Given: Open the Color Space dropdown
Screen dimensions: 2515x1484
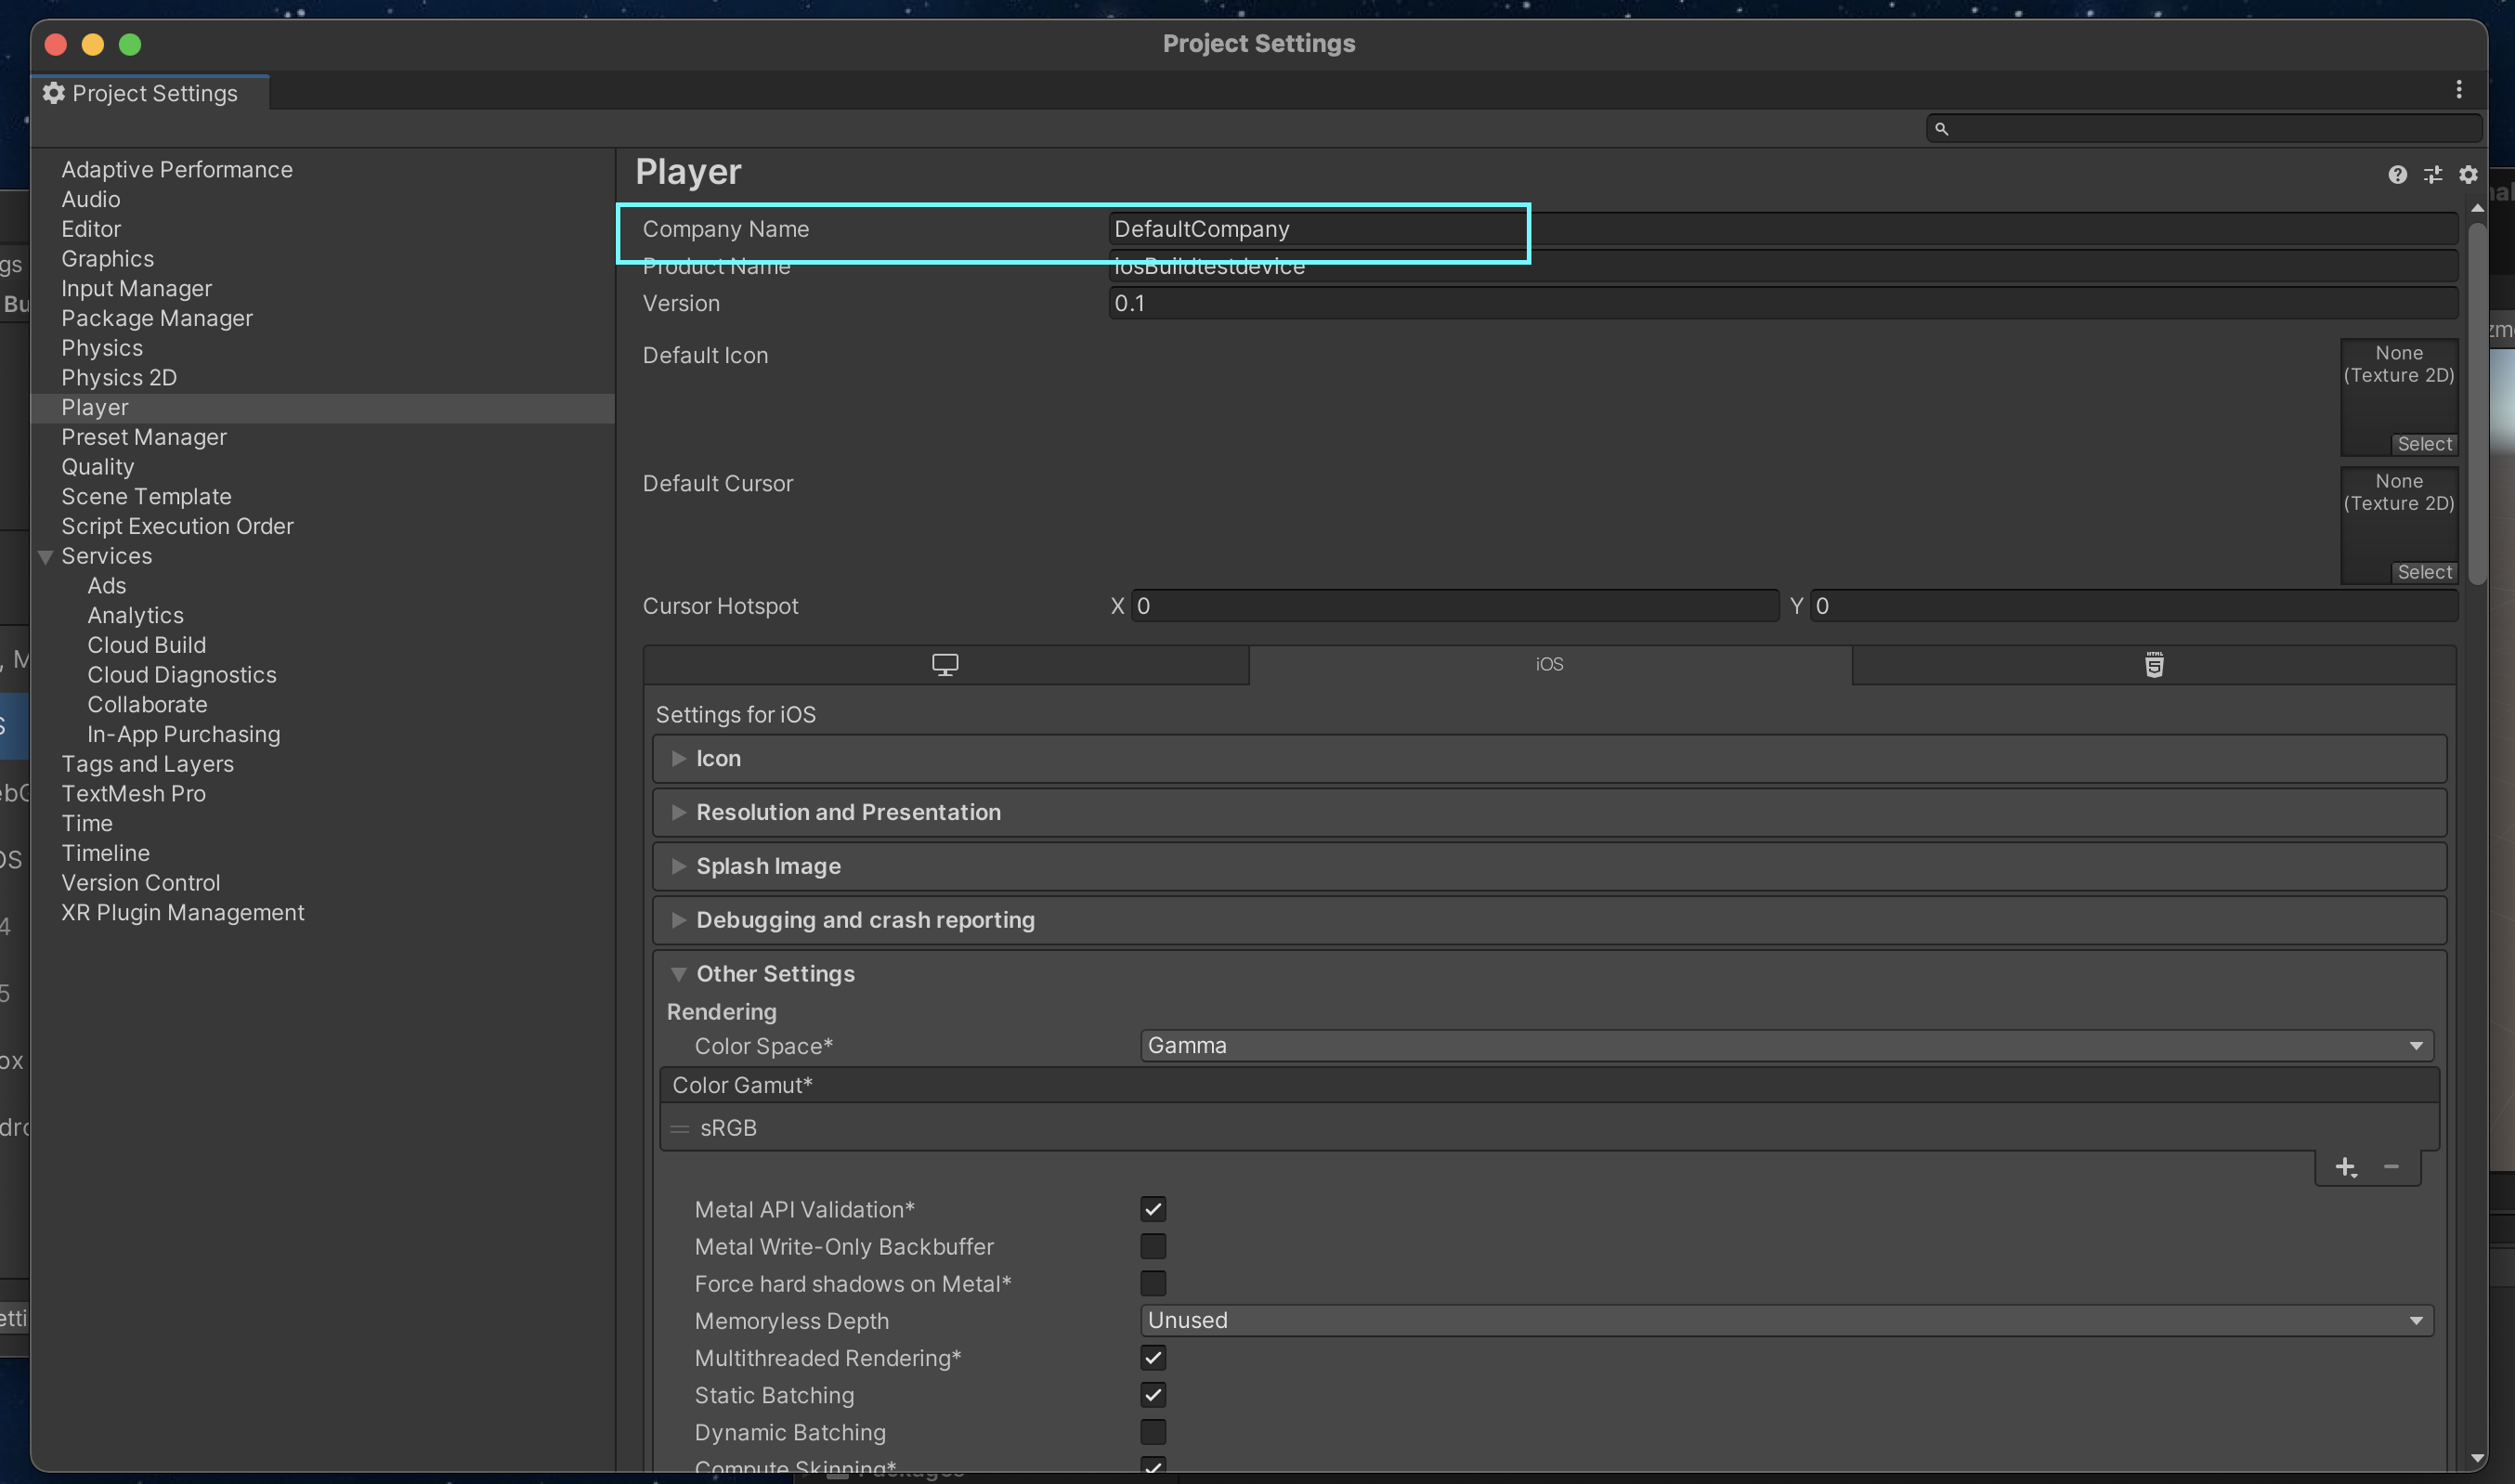Looking at the screenshot, I should pos(1786,1045).
